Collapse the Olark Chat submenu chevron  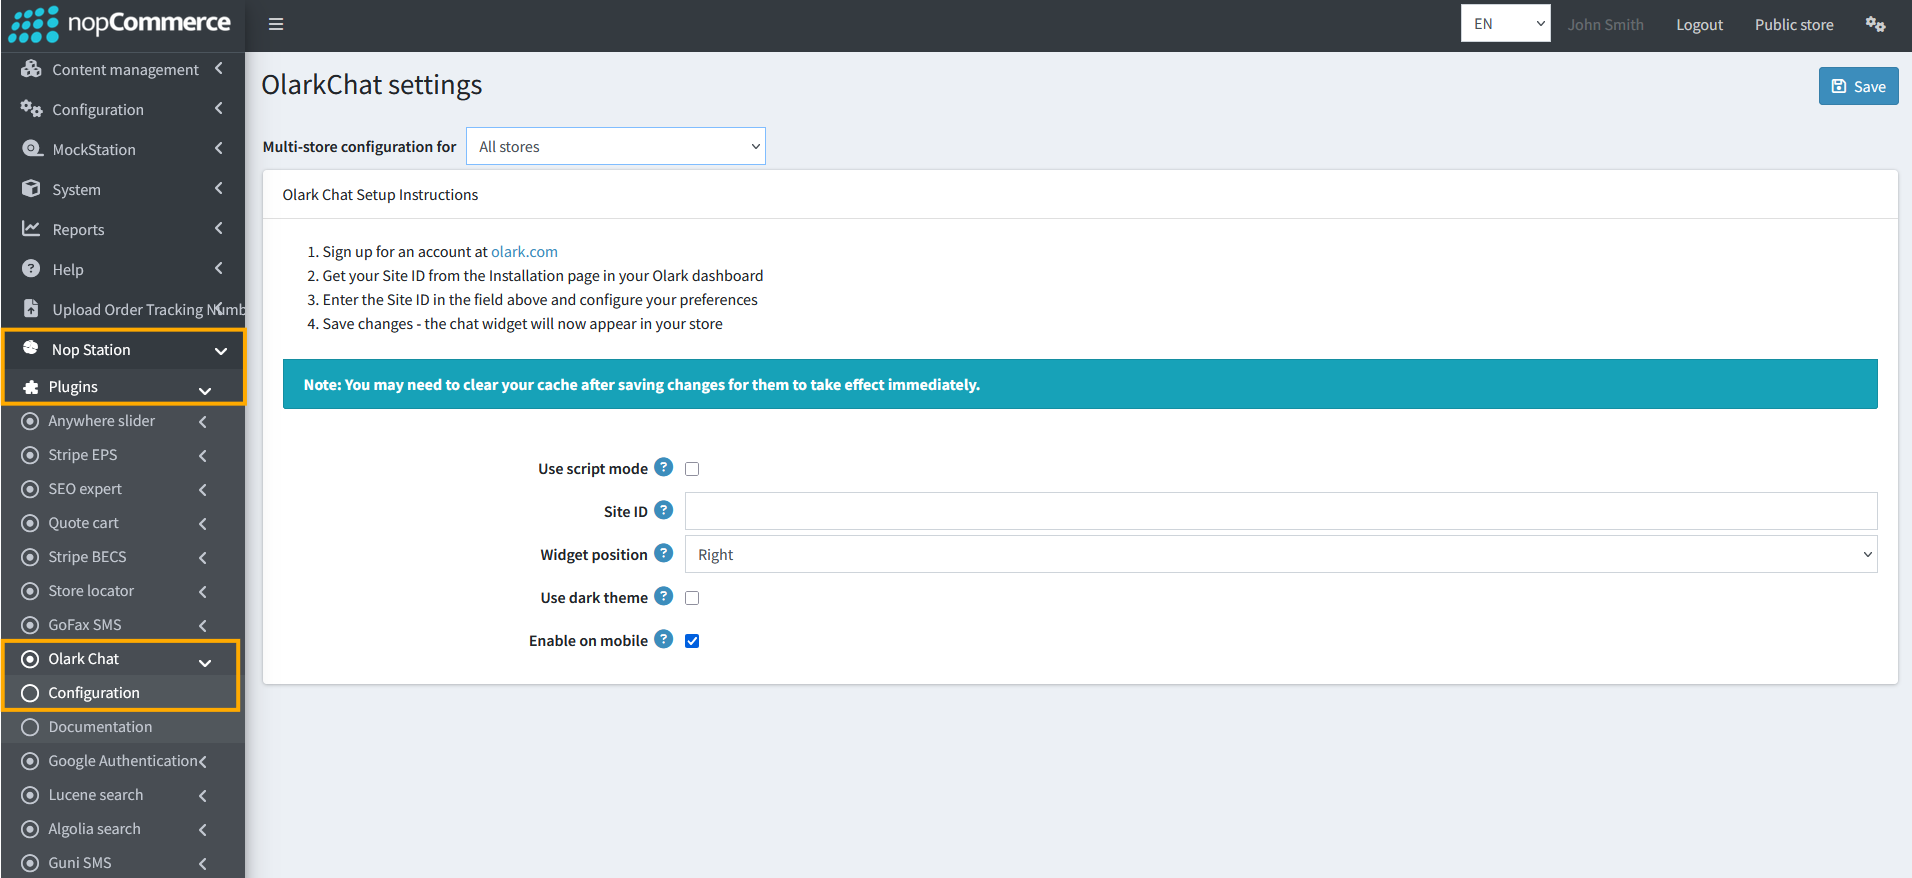click(205, 663)
